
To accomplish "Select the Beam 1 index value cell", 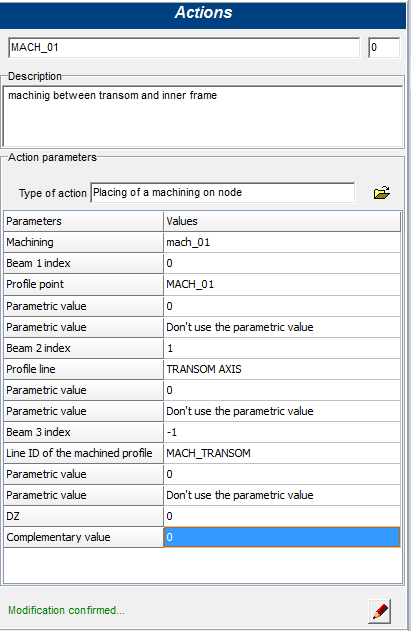I will pos(282,263).
